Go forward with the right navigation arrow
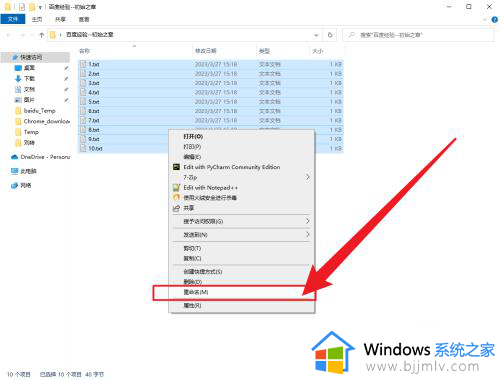The width and height of the screenshot is (500, 380). [x=22, y=35]
